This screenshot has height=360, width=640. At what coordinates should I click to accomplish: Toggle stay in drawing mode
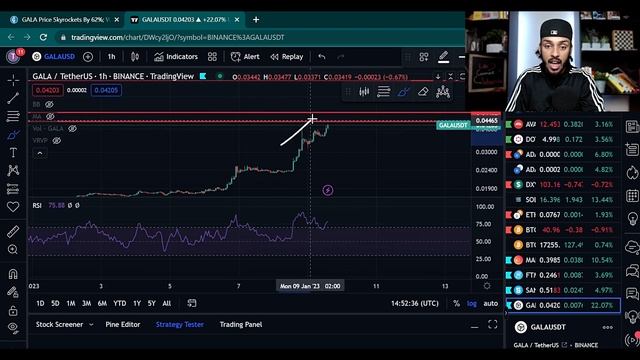click(13, 292)
